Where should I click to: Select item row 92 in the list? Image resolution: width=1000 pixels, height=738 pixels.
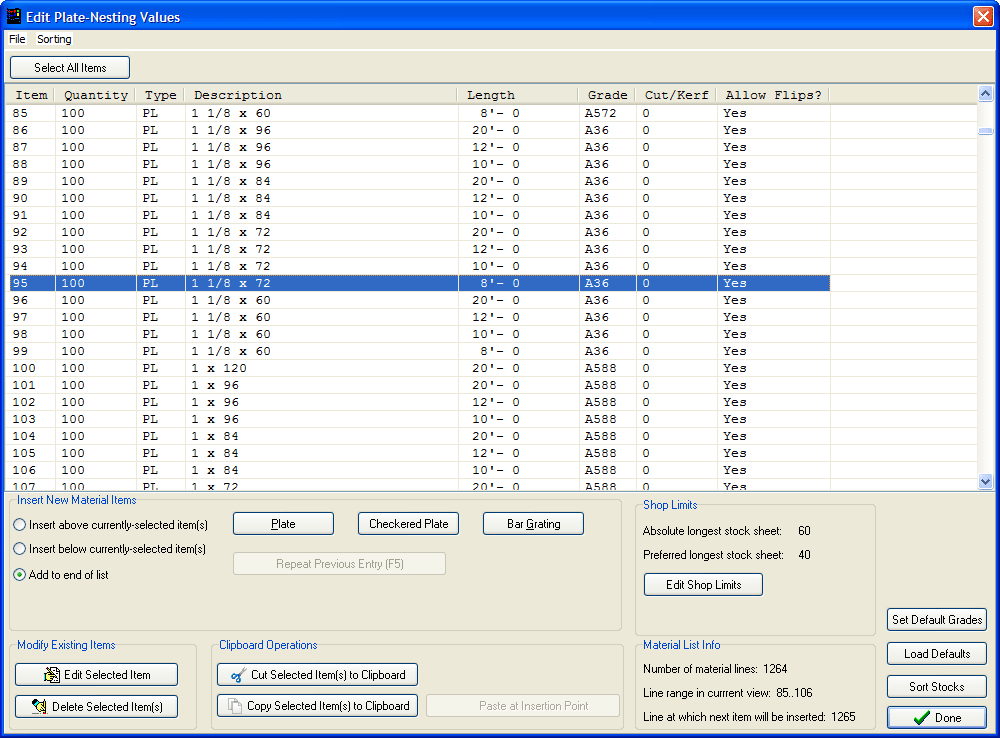[x=418, y=232]
